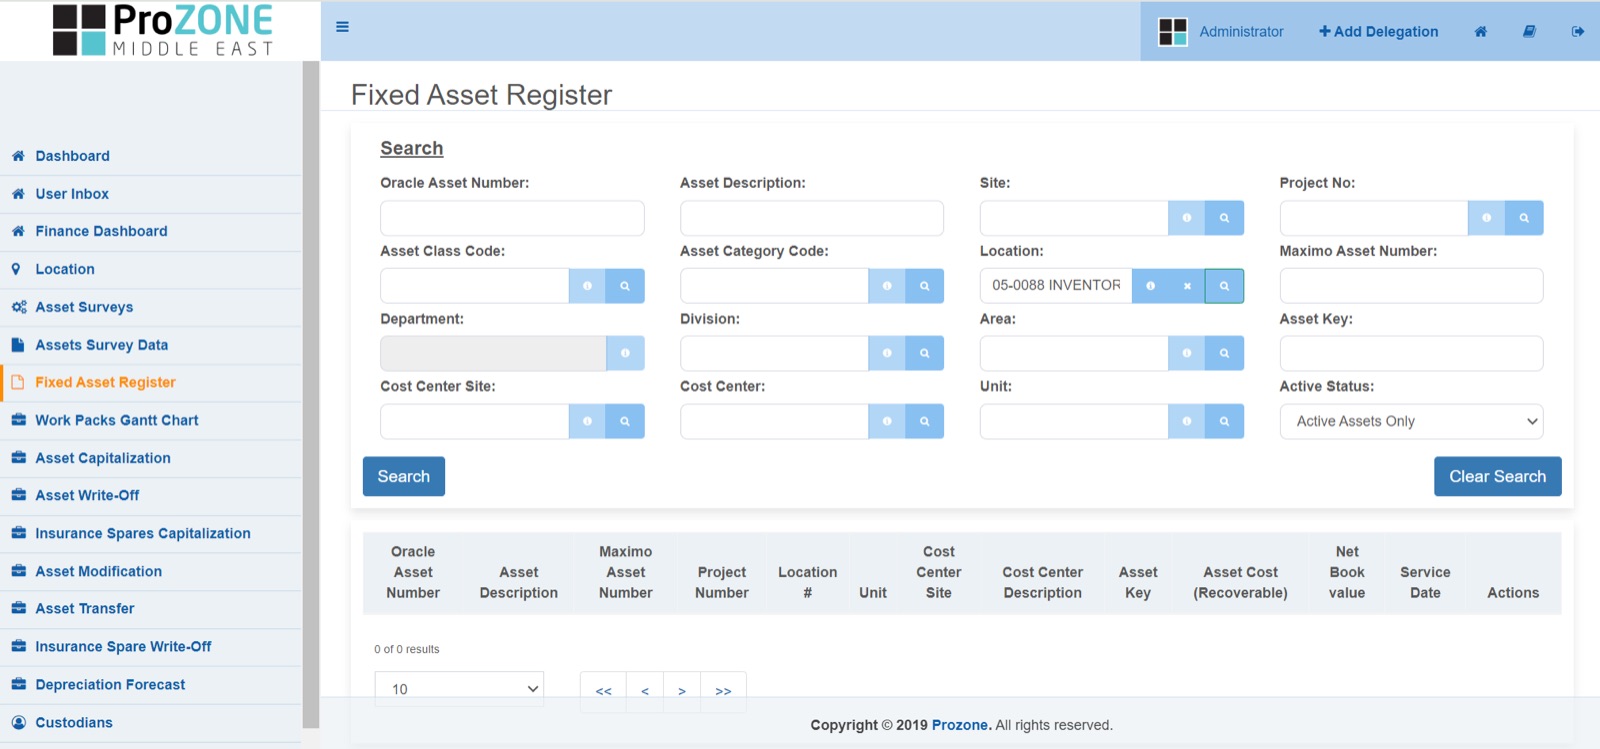This screenshot has width=1600, height=749.
Task: Click the Location field search icon
Action: point(1224,286)
